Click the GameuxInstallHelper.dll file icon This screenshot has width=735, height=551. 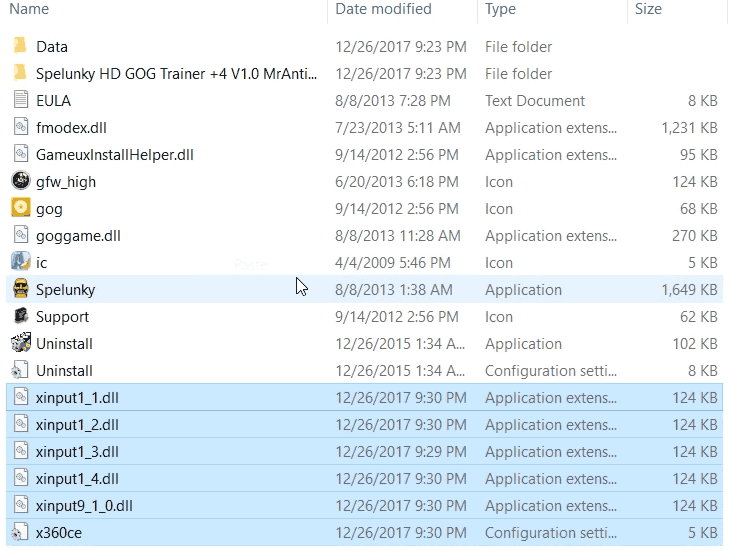tap(21, 154)
